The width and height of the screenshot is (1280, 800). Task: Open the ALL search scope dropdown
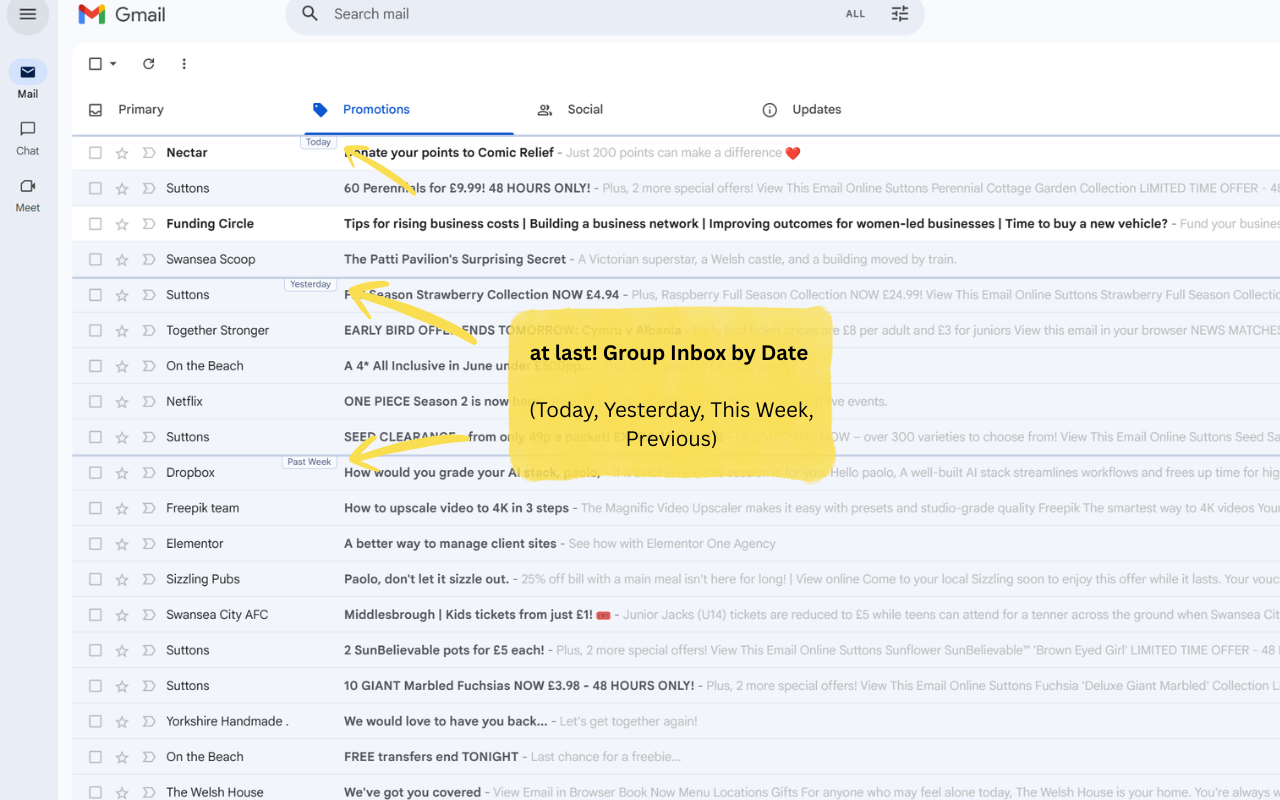coord(855,14)
